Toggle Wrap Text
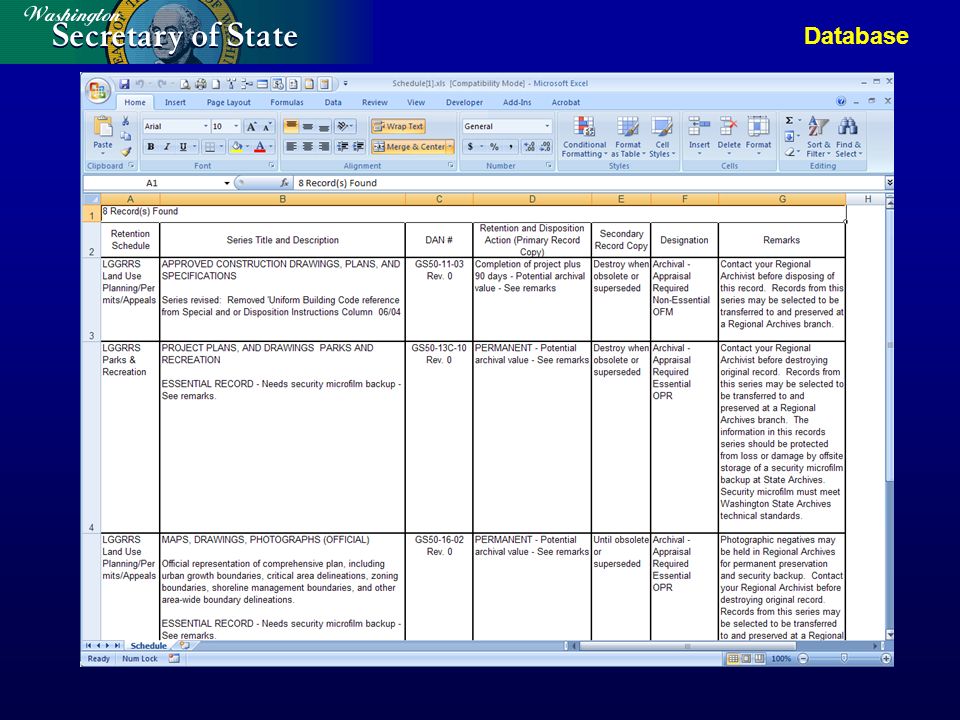This screenshot has width=960, height=720. [398, 126]
